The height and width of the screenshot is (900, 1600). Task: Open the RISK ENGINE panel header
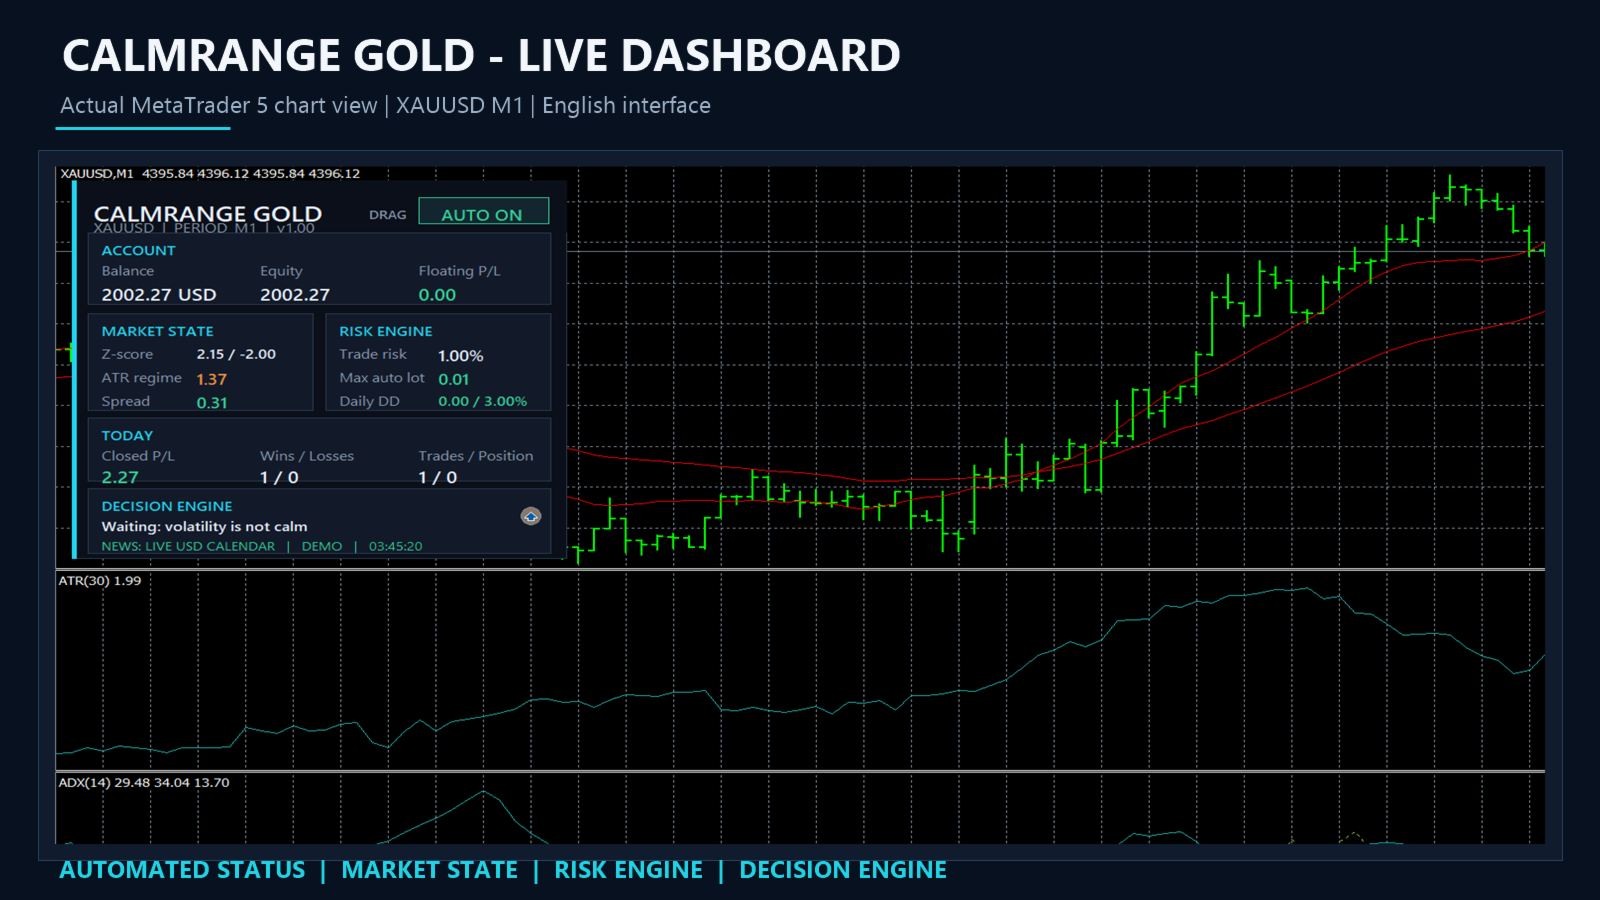click(386, 331)
